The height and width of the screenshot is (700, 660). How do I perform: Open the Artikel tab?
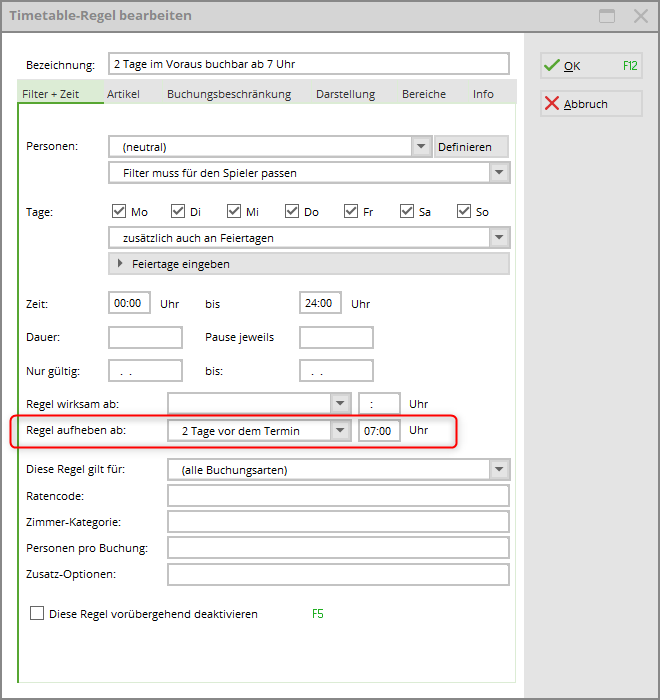point(123,94)
